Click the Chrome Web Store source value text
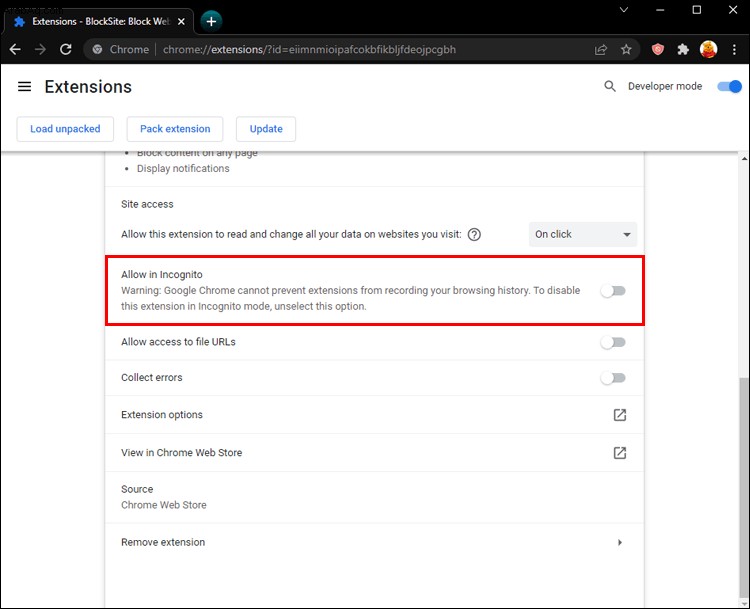The width and height of the screenshot is (750, 609). coord(164,505)
